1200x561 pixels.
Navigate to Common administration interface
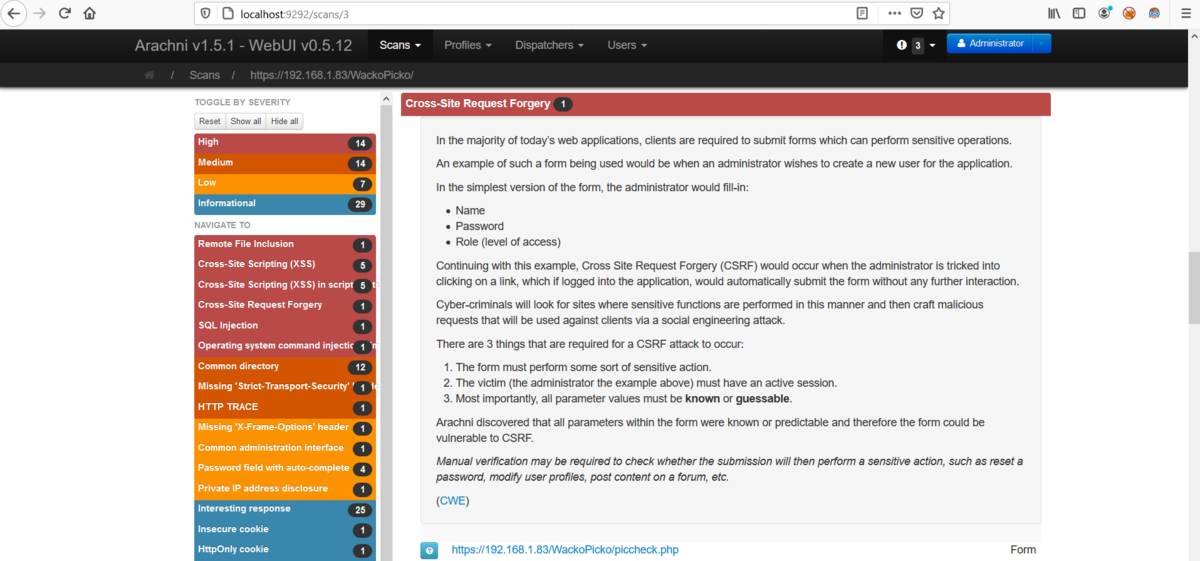click(285, 448)
